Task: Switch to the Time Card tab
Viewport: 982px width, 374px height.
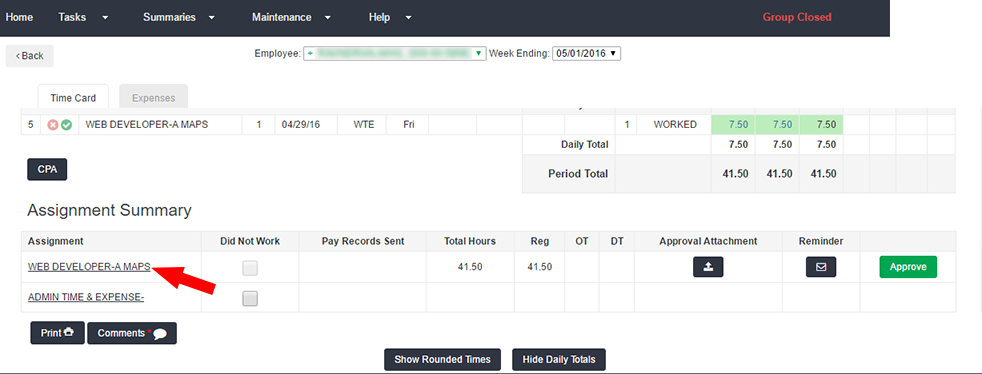Action: [x=73, y=98]
